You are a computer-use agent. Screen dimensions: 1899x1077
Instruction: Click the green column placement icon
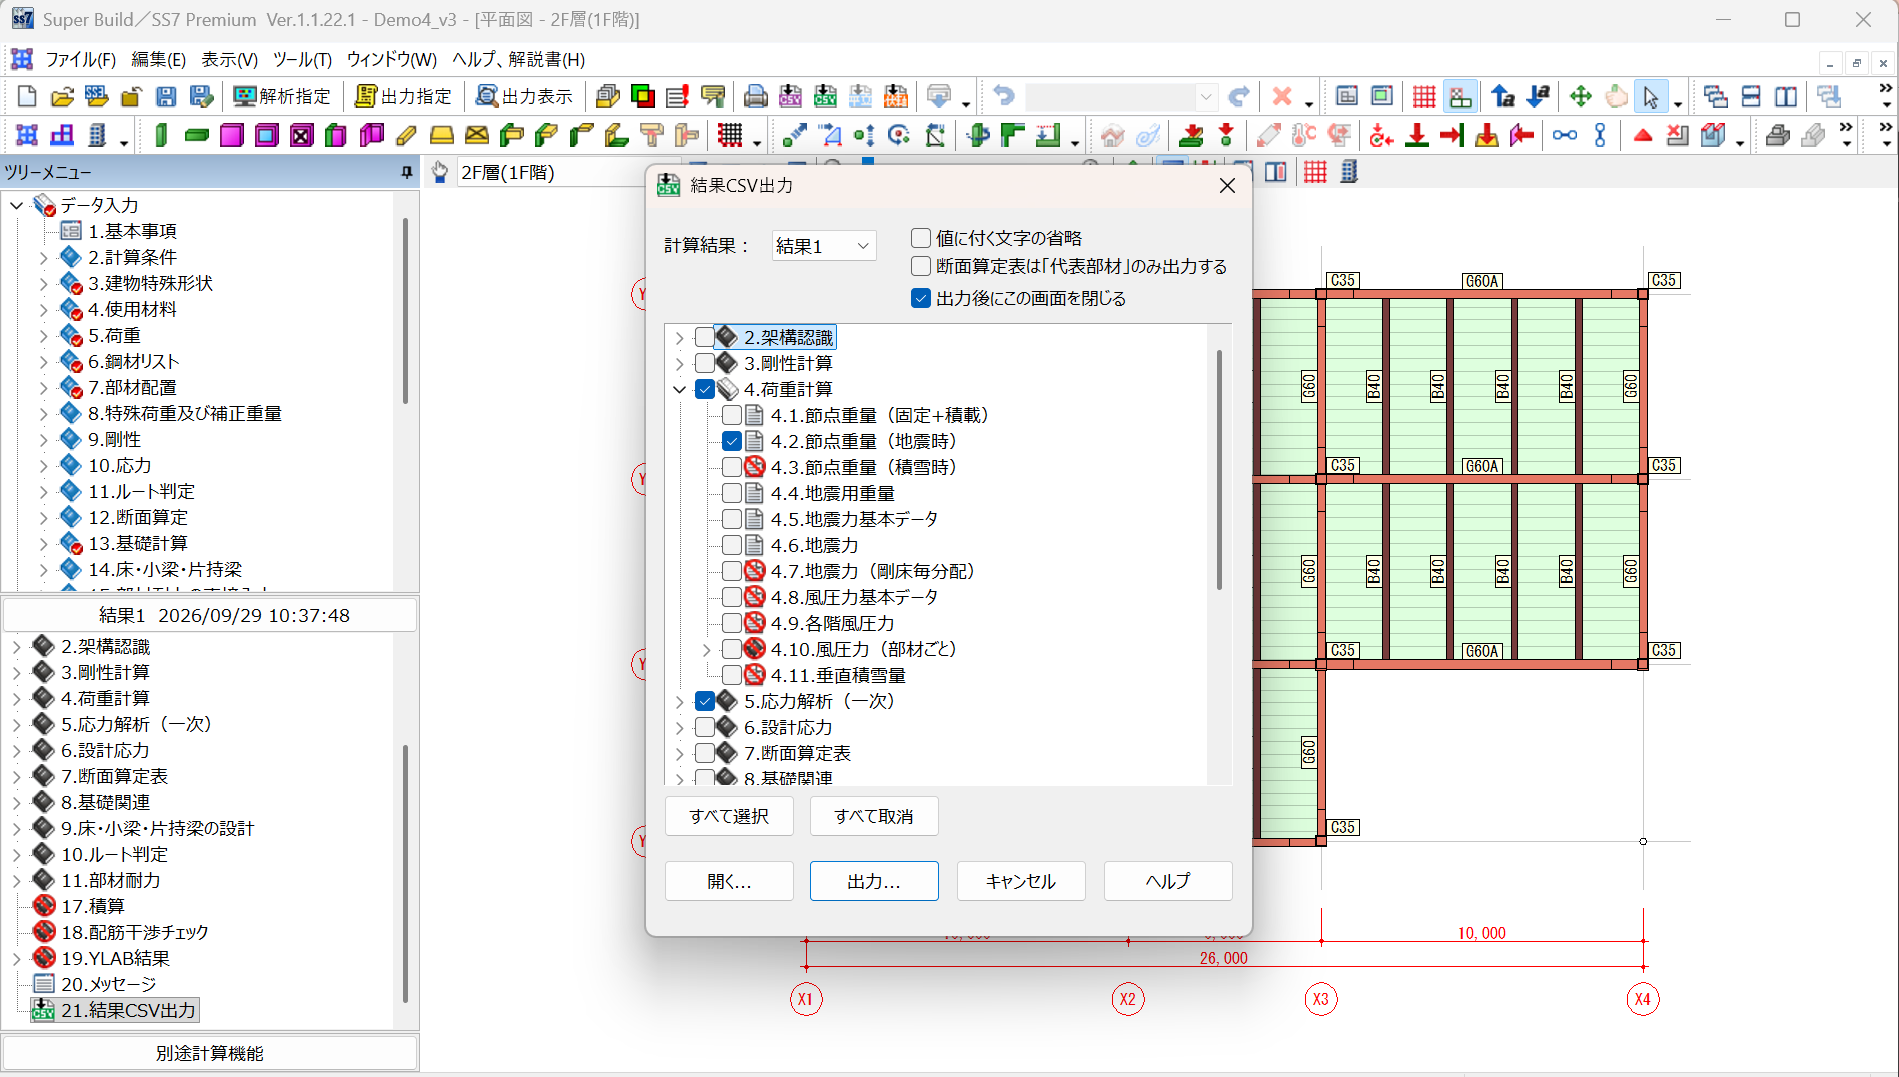[x=161, y=135]
